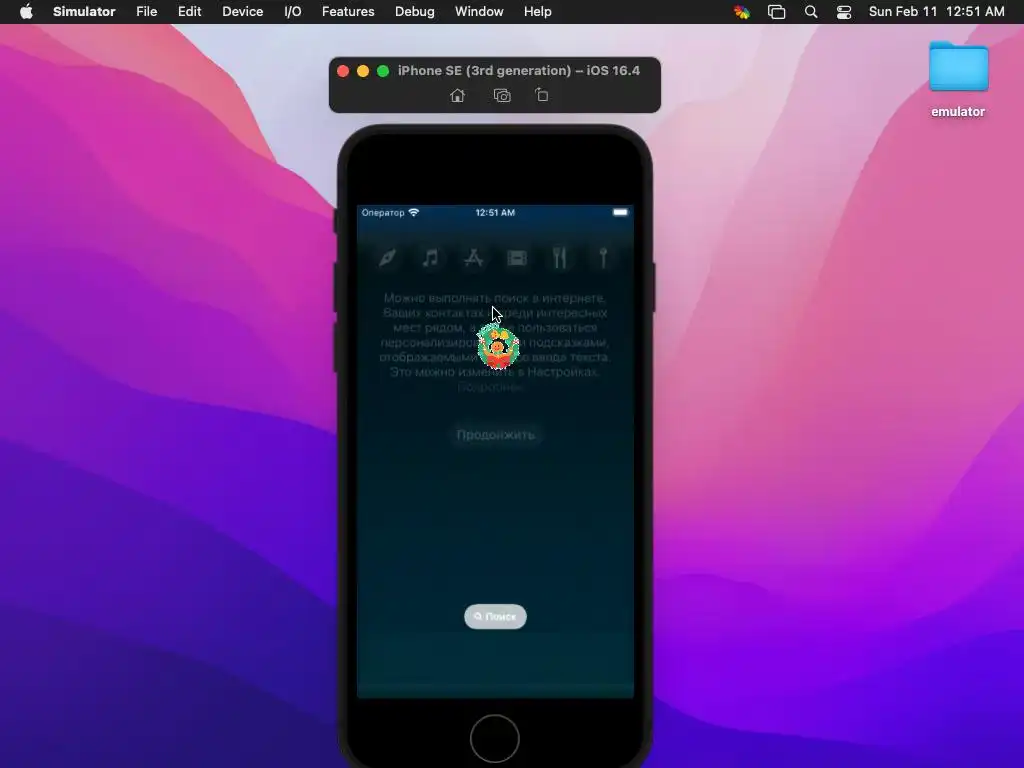Tap the film strip movies icon

[x=517, y=258]
